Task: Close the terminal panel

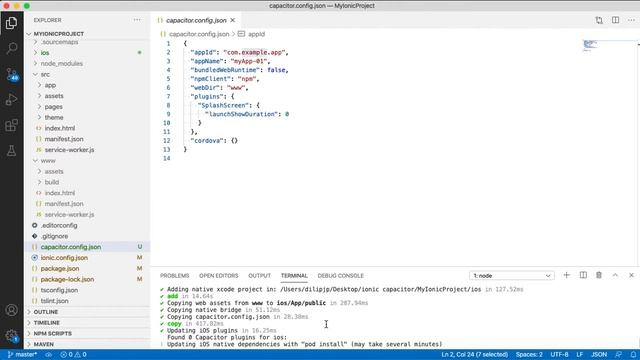Action: click(631, 276)
